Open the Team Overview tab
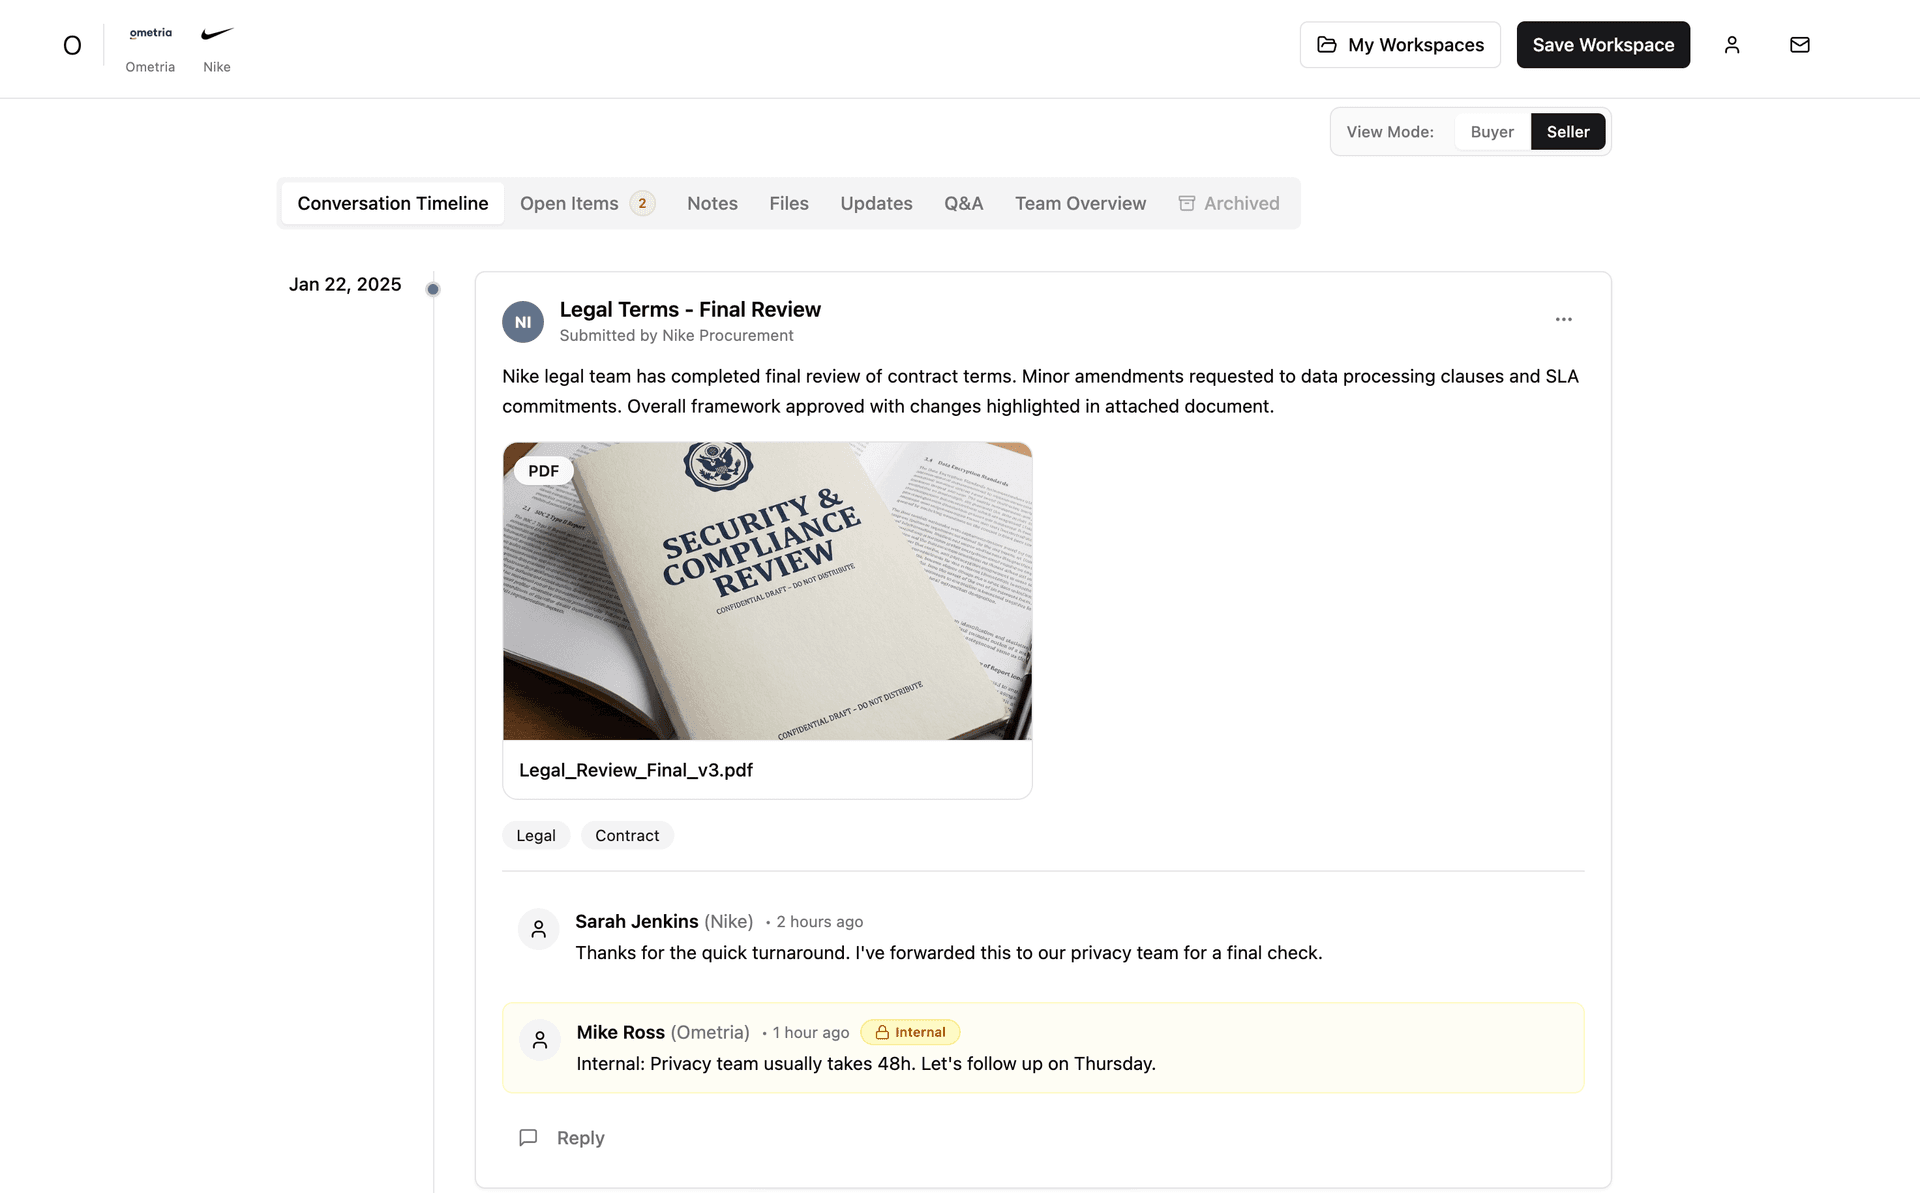This screenshot has height=1193, width=1920. click(1080, 203)
